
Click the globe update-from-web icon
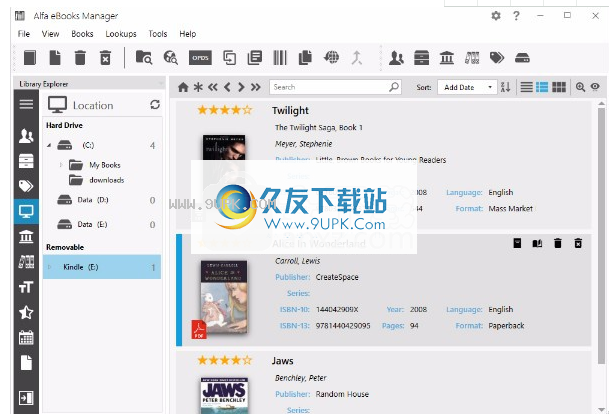point(331,57)
